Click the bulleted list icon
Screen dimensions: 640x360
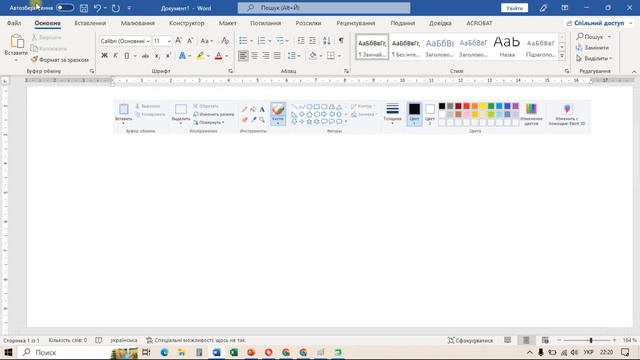click(243, 41)
